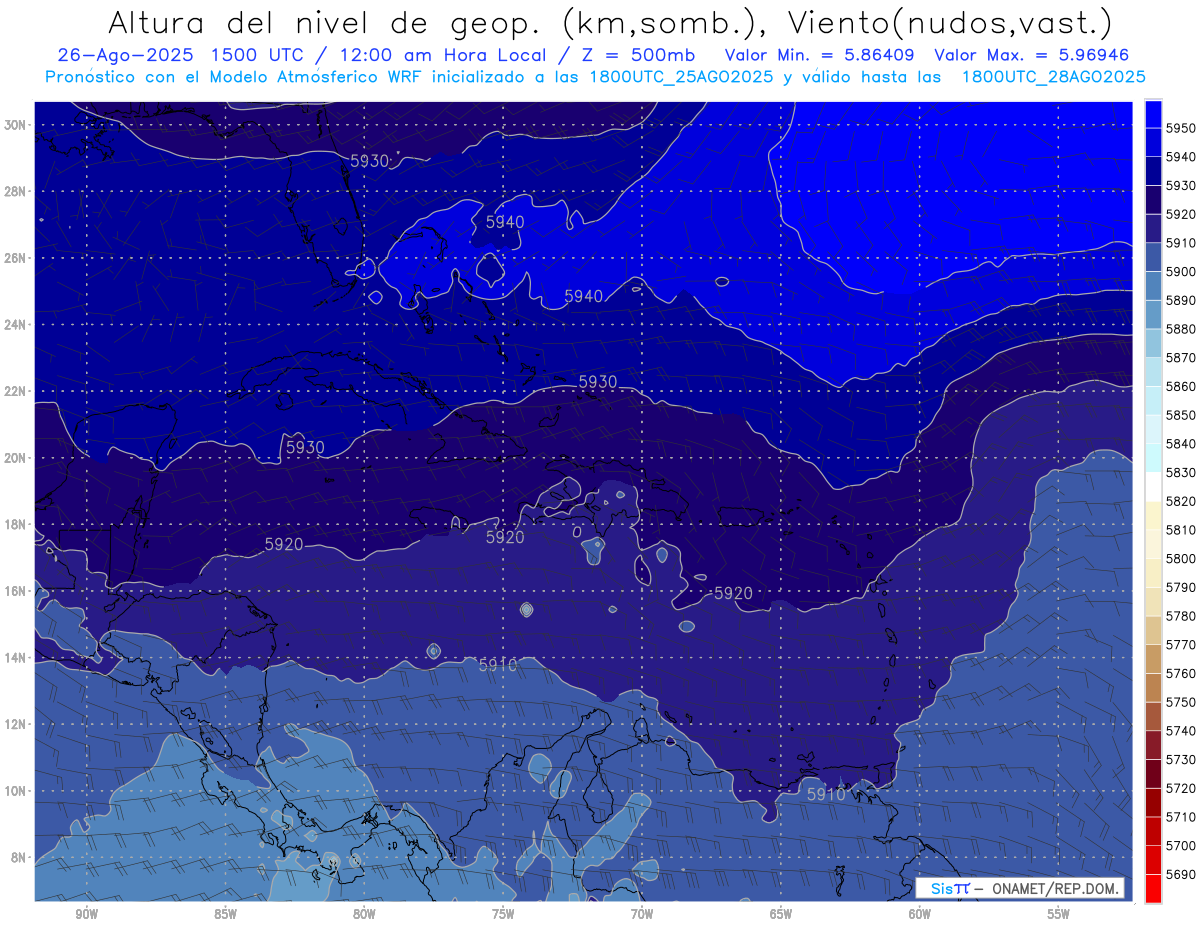Click the 'ONAMET/REP.DOM.' credit label
The height and width of the screenshot is (927, 1200).
click(1054, 889)
